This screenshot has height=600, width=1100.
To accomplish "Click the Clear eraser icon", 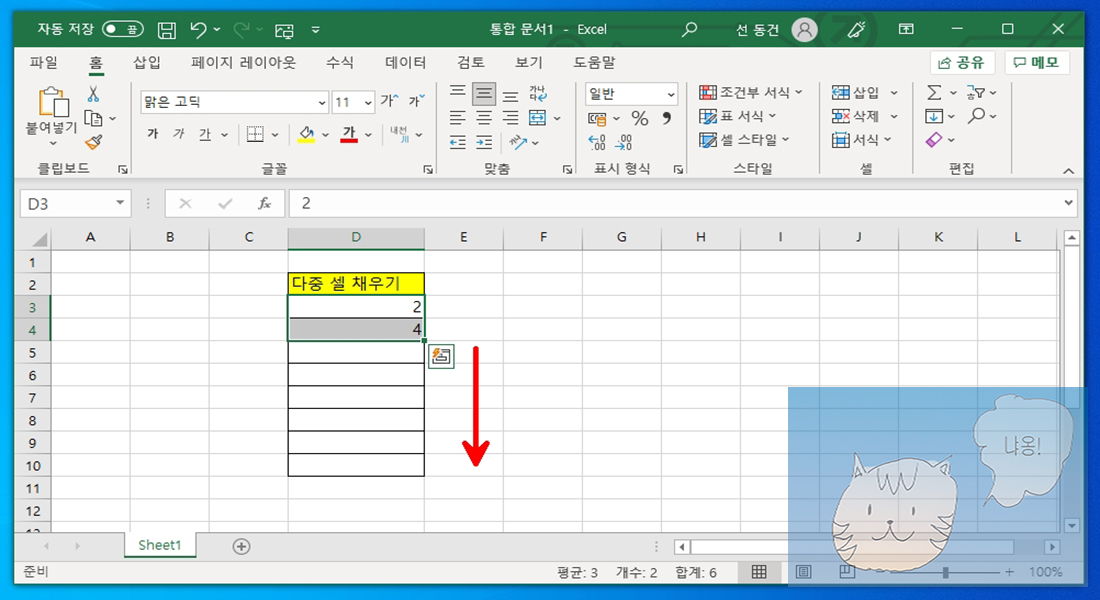I will coord(934,140).
